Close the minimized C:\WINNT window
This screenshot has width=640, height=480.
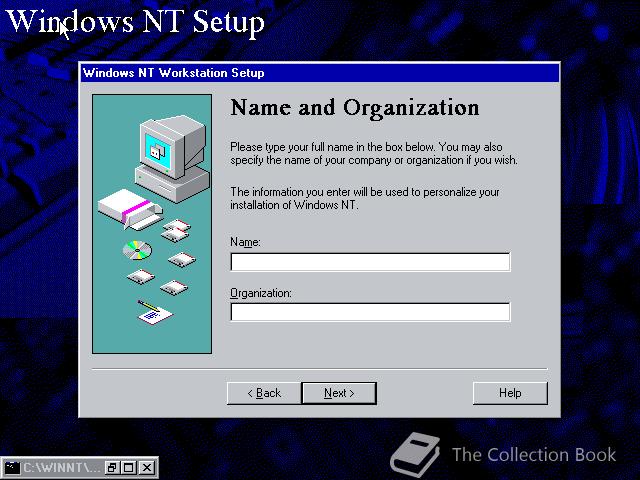pyautogui.click(x=147, y=467)
